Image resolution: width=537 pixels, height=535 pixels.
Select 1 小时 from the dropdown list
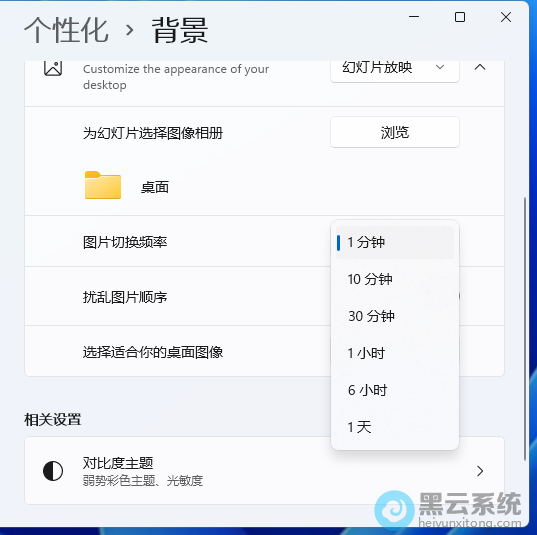395,353
